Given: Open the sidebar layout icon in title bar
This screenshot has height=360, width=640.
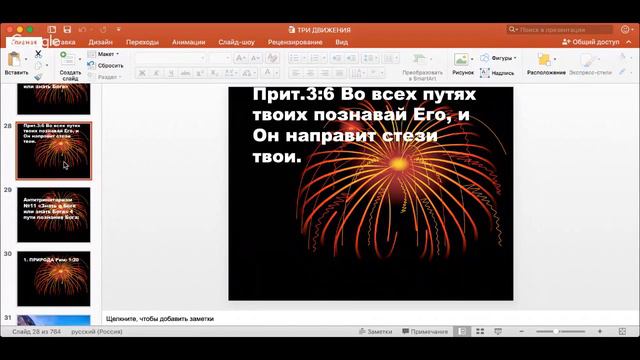Looking at the screenshot, I should [52, 29].
